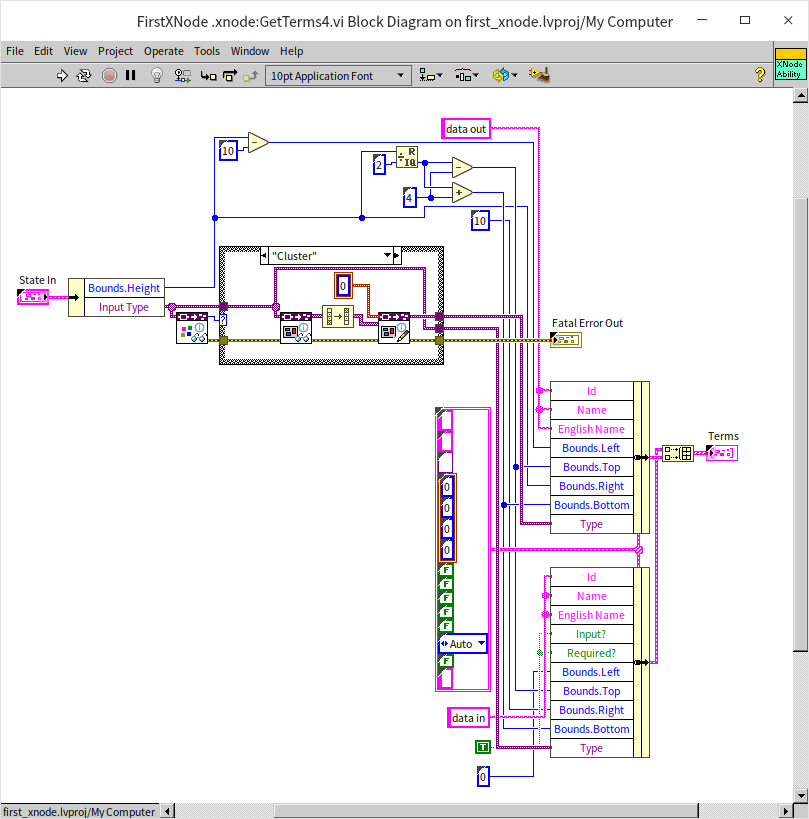The image size is (809, 819).
Task: Click the Run arrow button
Action: (x=62, y=75)
